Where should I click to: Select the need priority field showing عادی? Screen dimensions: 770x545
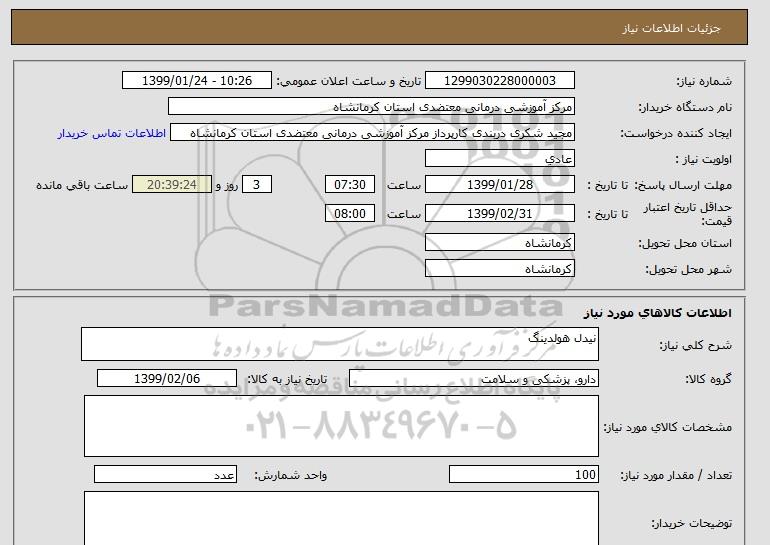click(x=499, y=159)
